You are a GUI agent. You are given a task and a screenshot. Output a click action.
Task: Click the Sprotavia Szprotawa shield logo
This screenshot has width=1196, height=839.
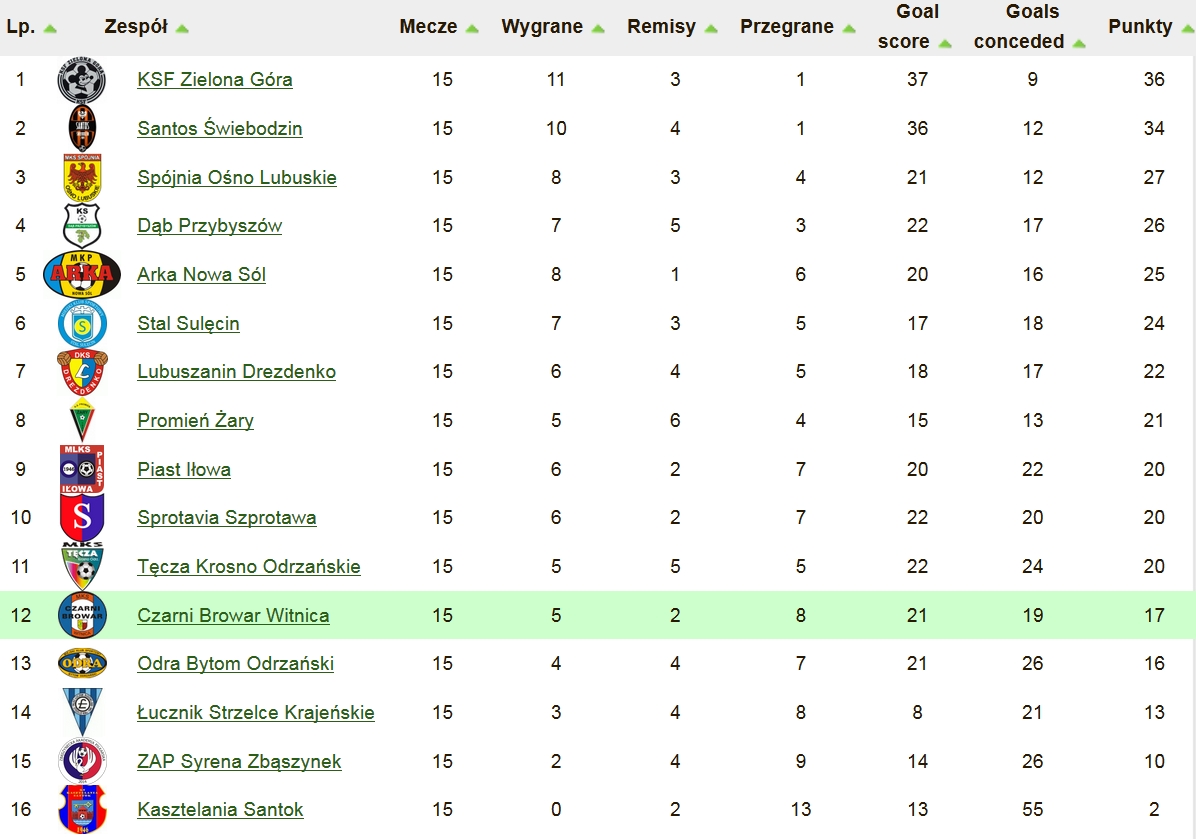[82, 517]
